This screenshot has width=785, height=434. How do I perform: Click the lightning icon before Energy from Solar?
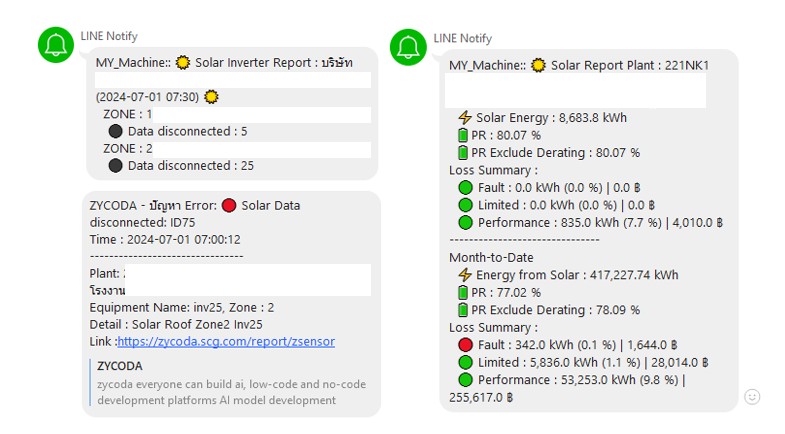pos(464,275)
